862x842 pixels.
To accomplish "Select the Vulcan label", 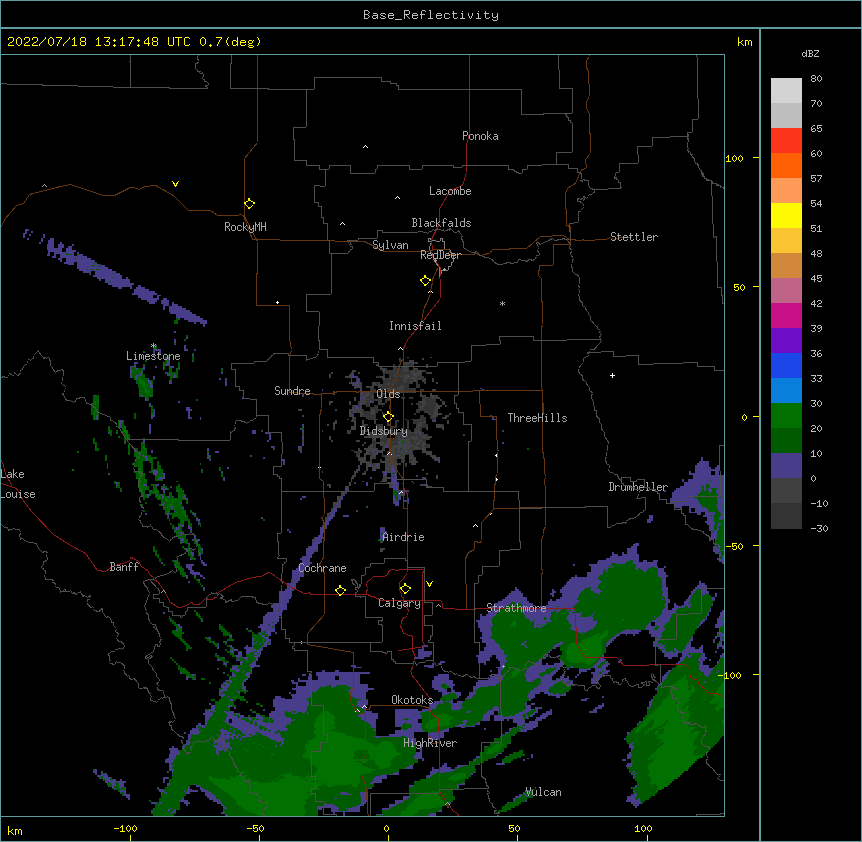I will click(543, 792).
